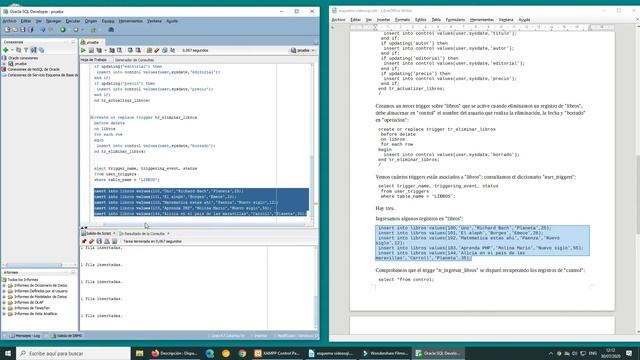
Task: Click the SQL History icon in worksheet toolbar
Action: [164, 50]
